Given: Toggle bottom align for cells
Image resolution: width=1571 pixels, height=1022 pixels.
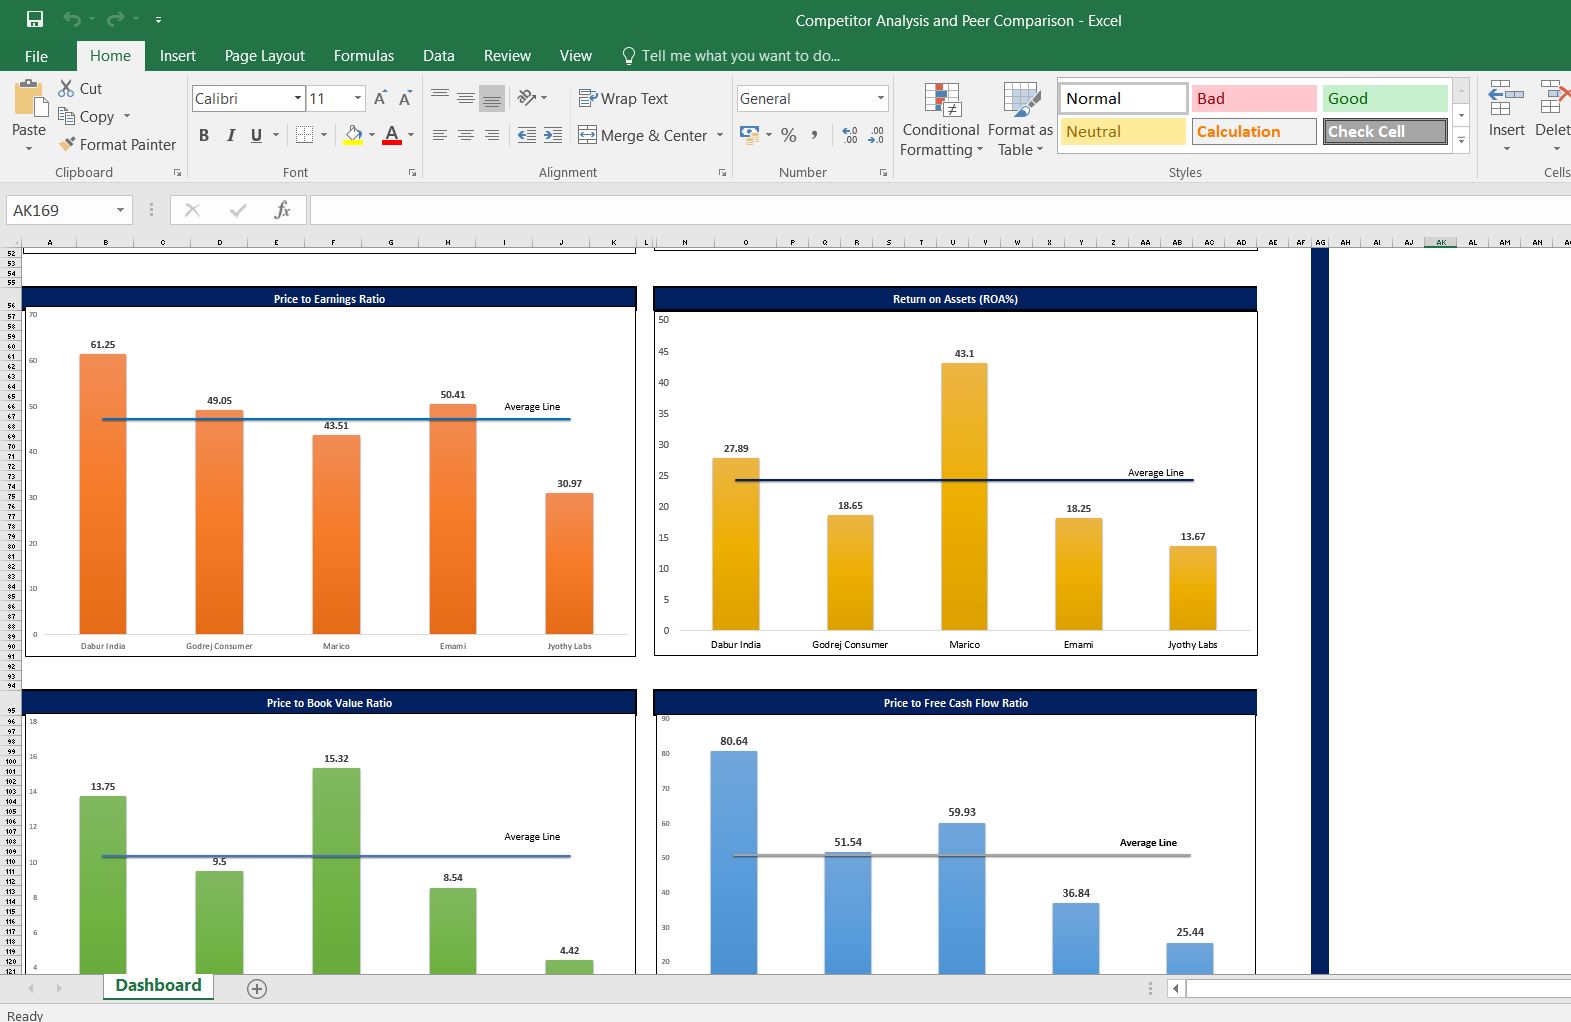Looking at the screenshot, I should (x=491, y=98).
